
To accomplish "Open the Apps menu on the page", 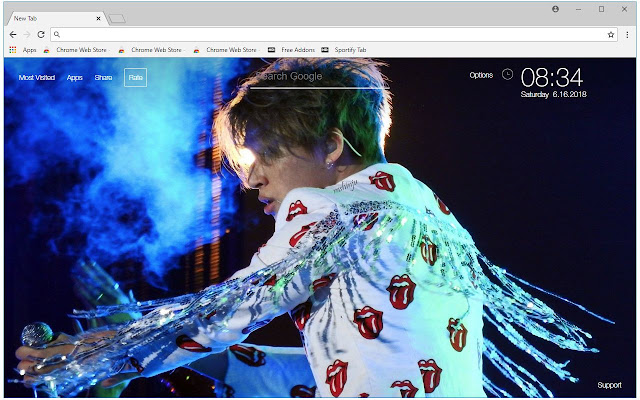I will pyautogui.click(x=75, y=78).
